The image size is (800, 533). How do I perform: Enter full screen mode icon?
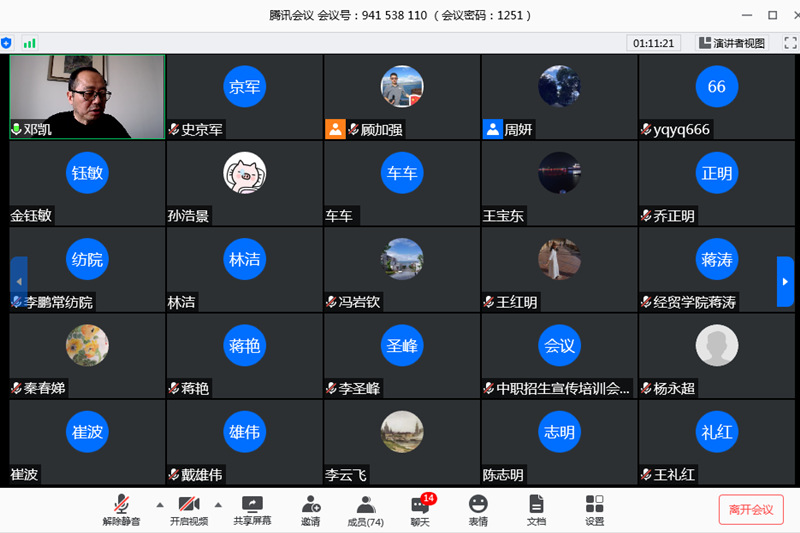pos(790,43)
